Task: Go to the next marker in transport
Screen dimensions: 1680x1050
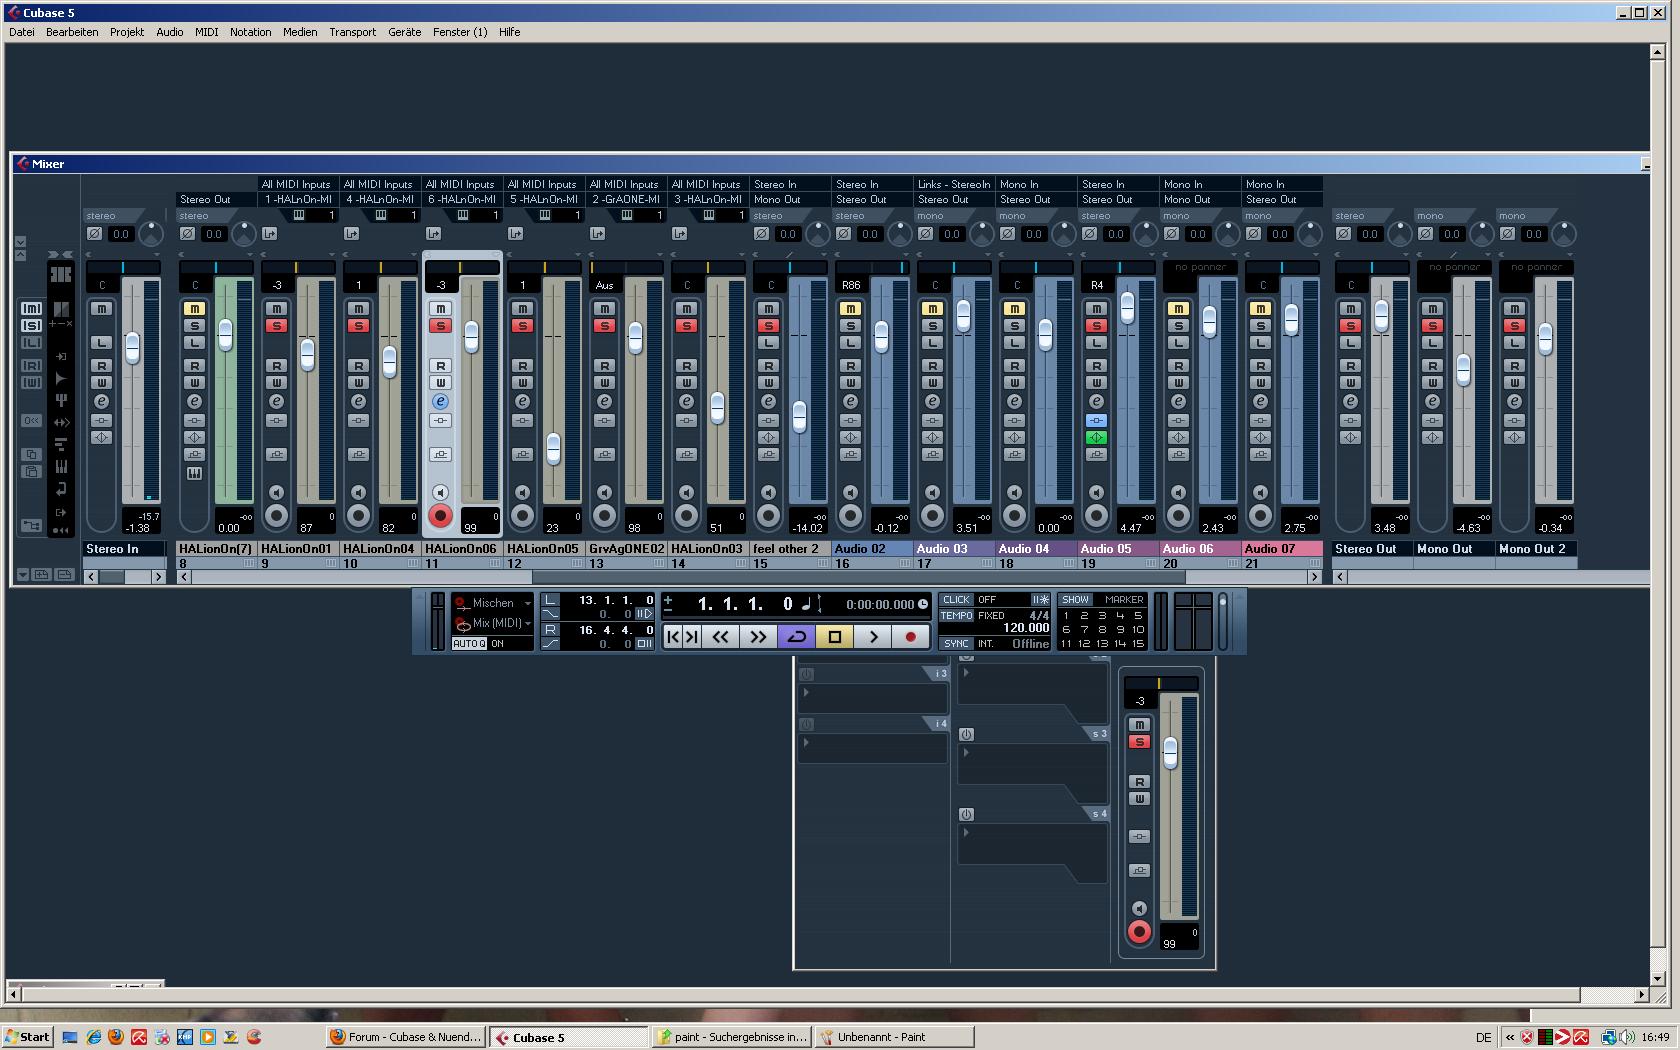Action: pos(691,636)
